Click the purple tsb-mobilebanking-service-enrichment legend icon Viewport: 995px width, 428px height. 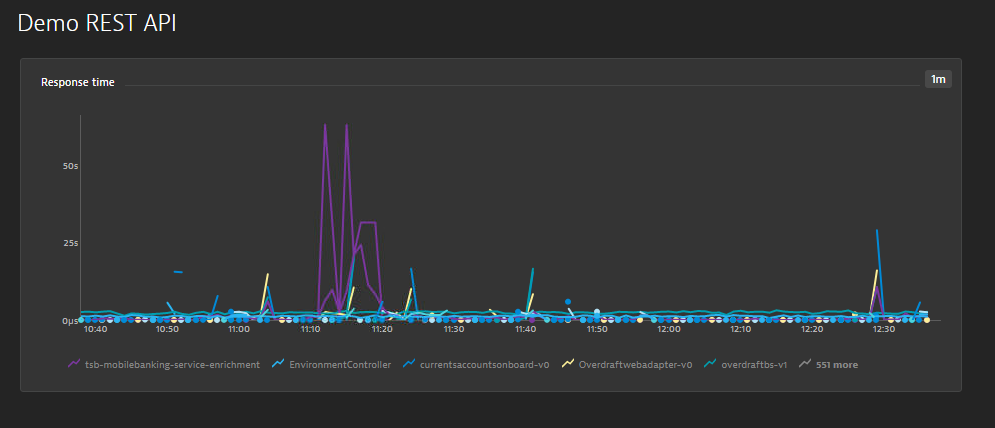click(x=73, y=364)
